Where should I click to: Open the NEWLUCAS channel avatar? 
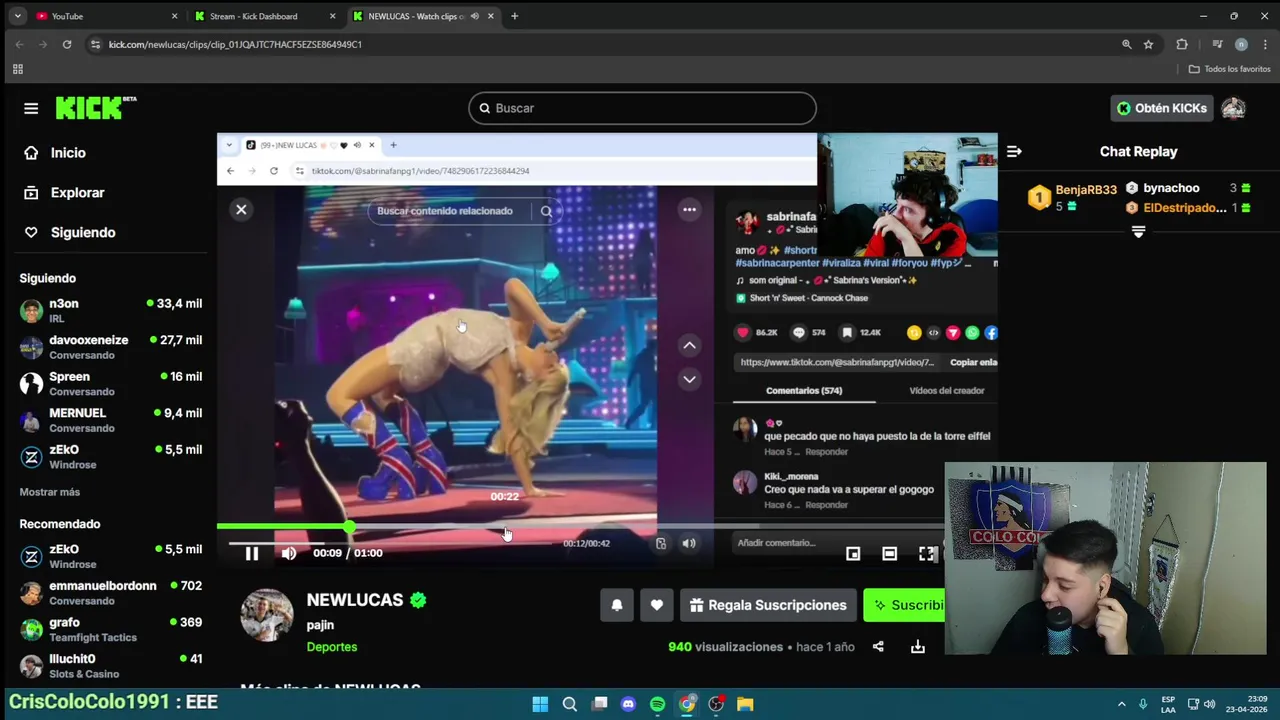click(x=267, y=615)
